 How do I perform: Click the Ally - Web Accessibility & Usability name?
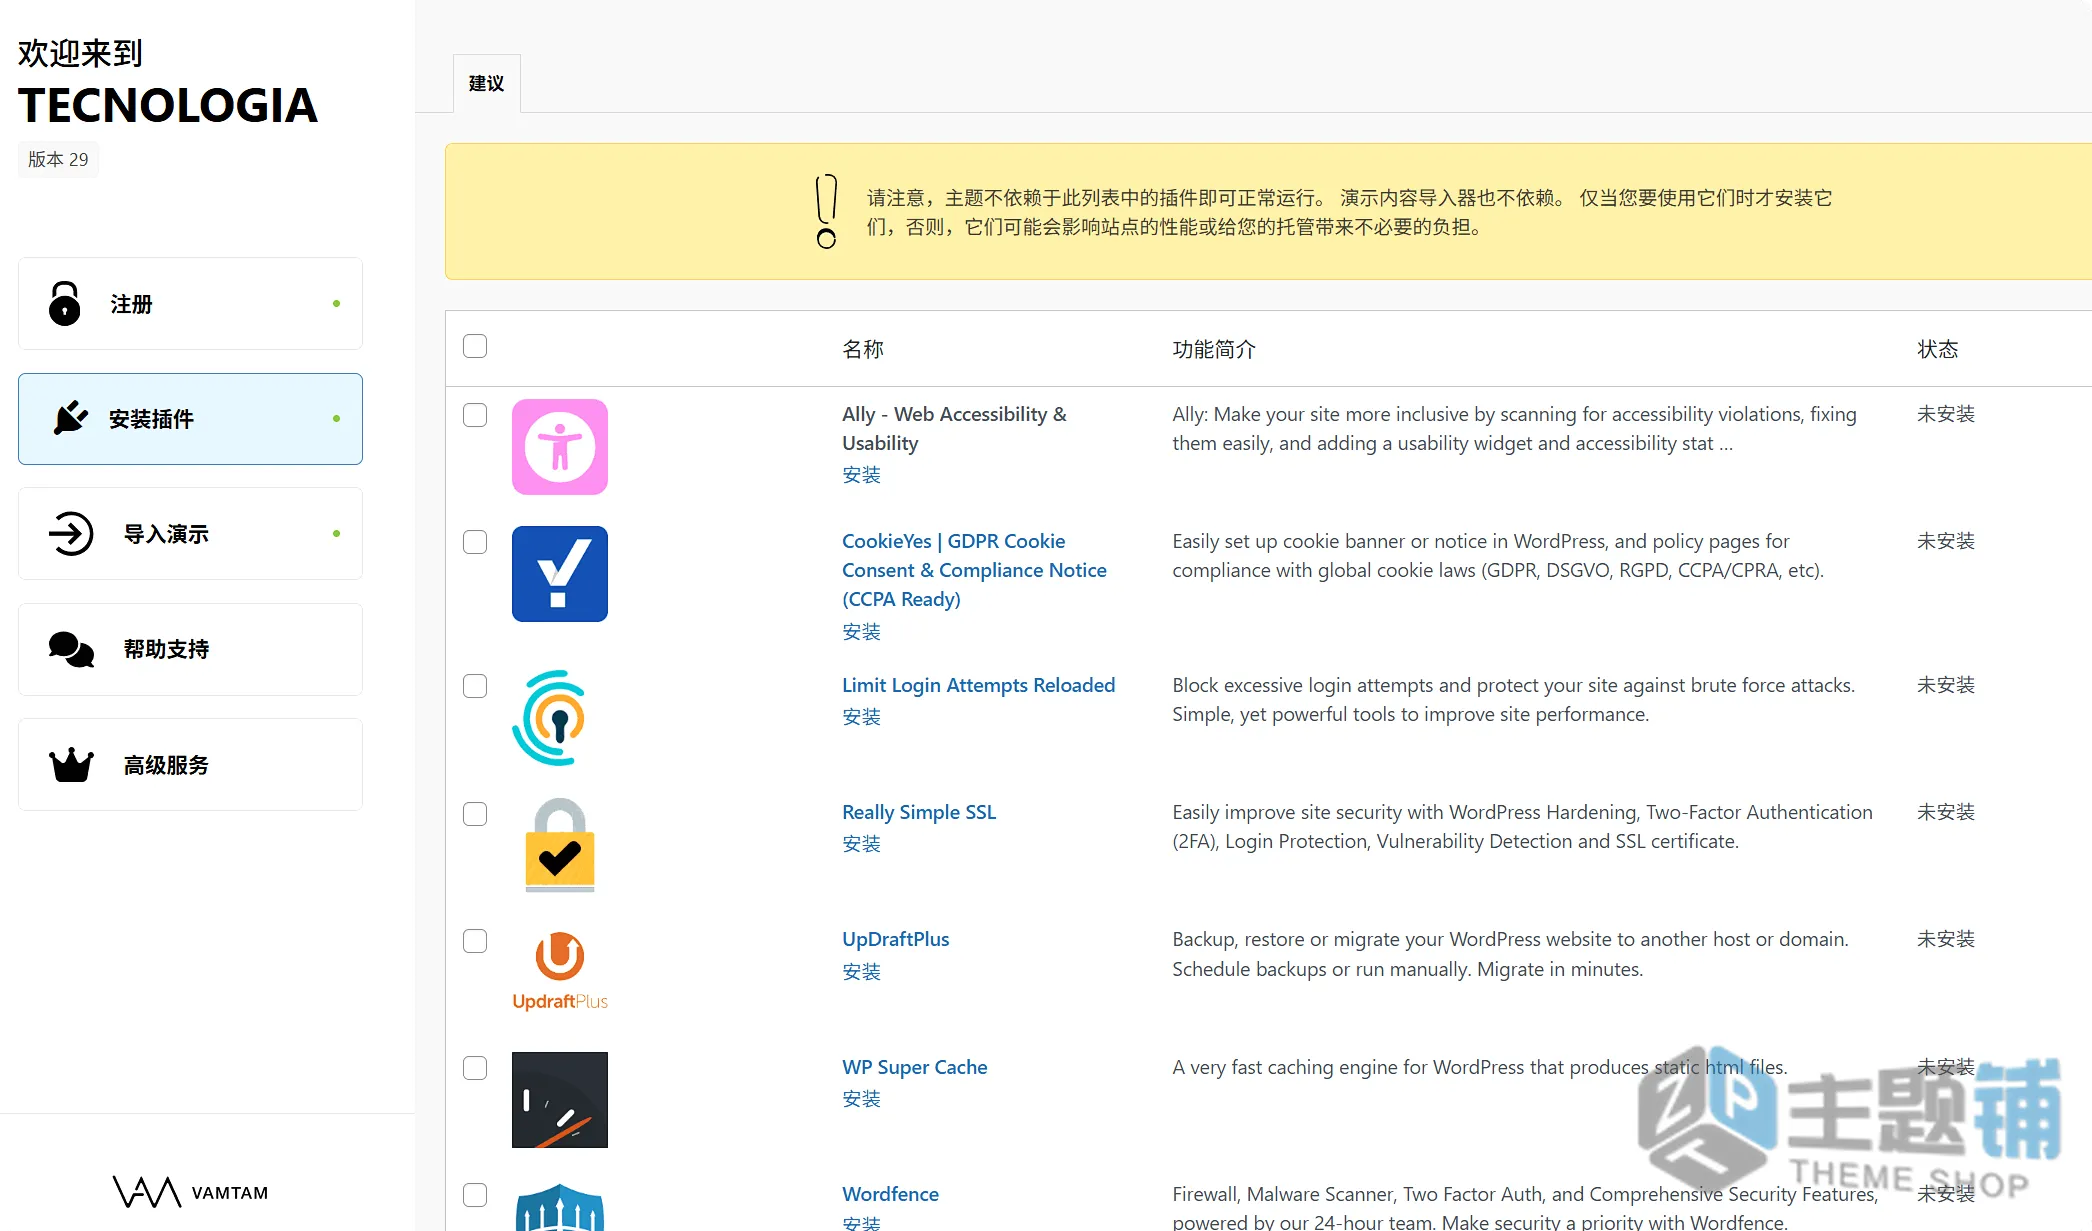point(954,428)
